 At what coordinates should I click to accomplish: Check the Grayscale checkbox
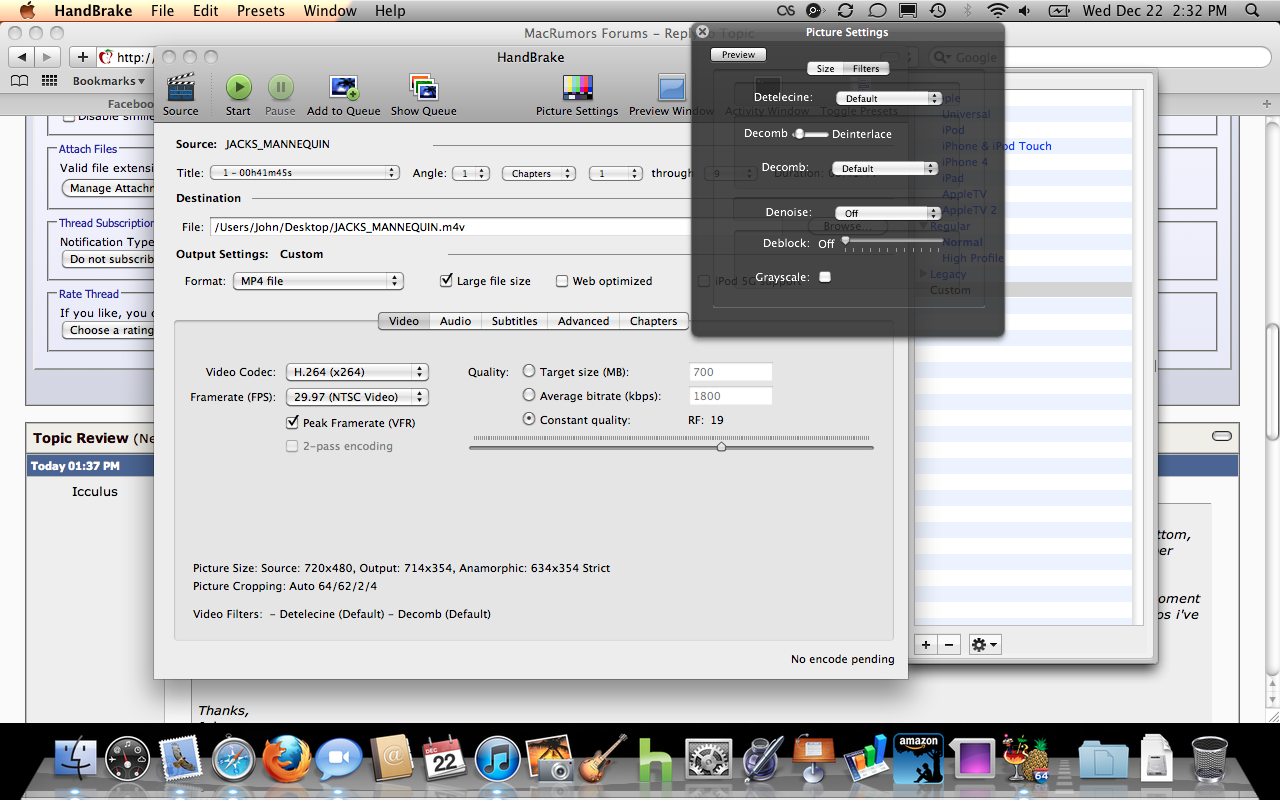pos(825,277)
